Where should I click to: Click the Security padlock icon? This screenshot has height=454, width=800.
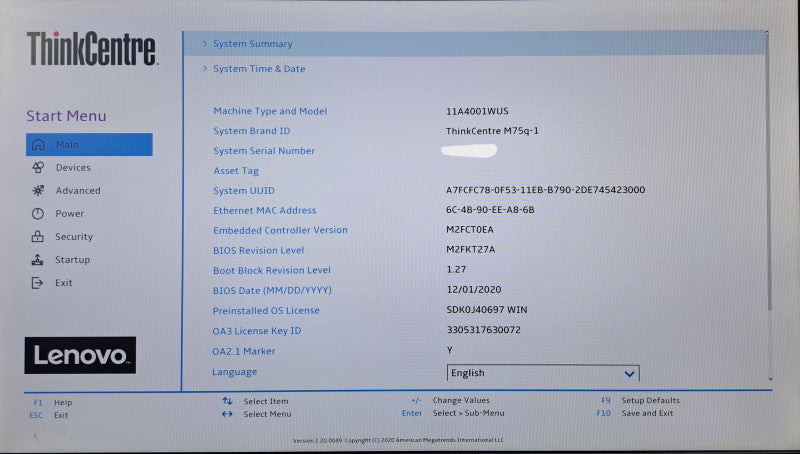[38, 237]
